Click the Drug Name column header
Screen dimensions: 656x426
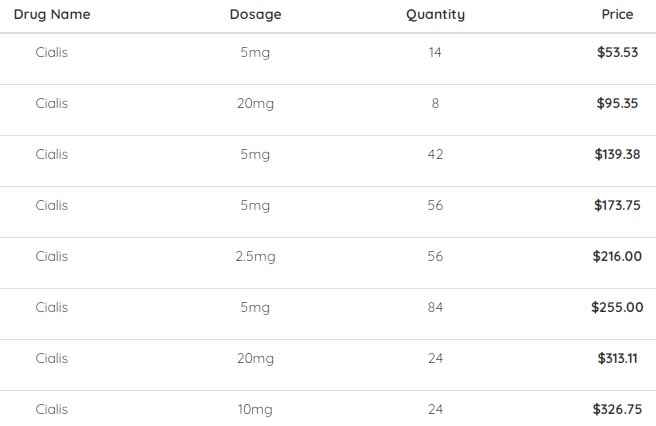(52, 15)
